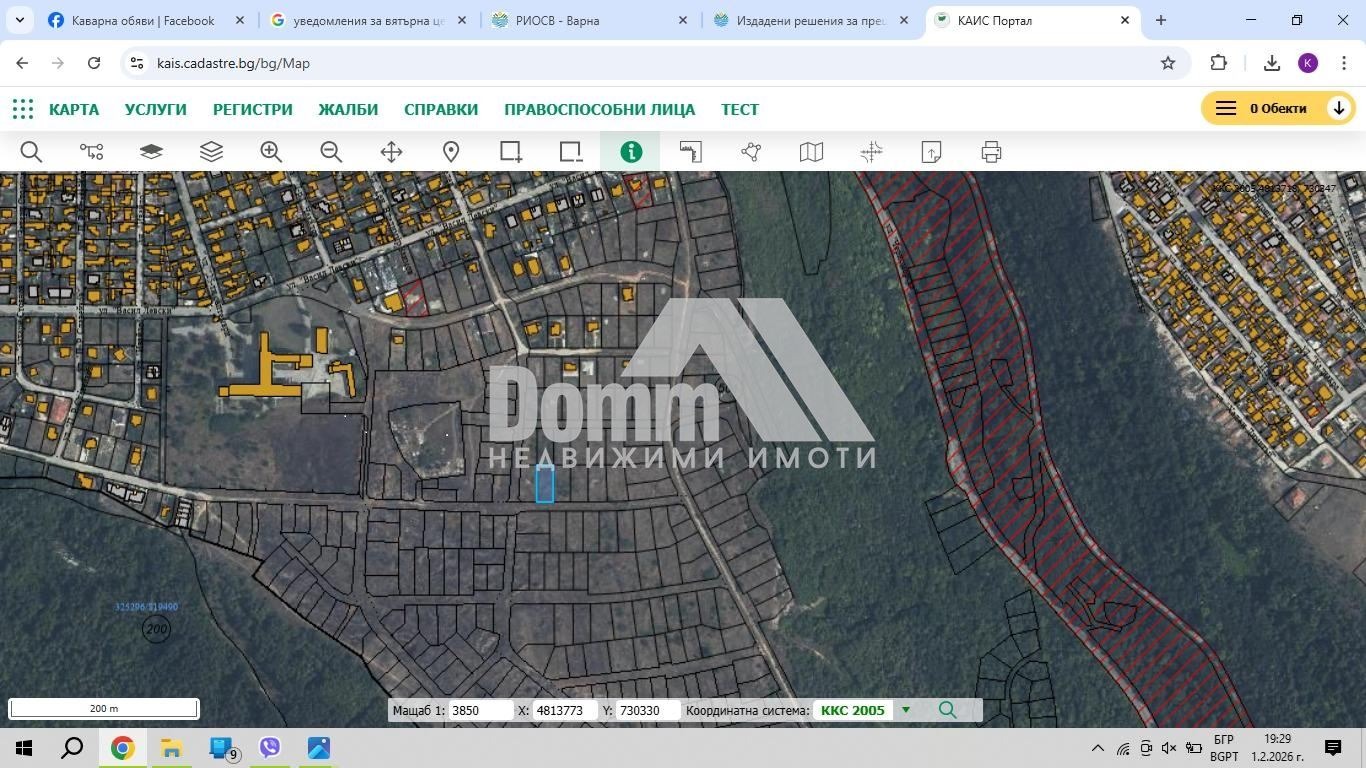The image size is (1366, 768).
Task: Select the location pin tool
Action: (451, 151)
